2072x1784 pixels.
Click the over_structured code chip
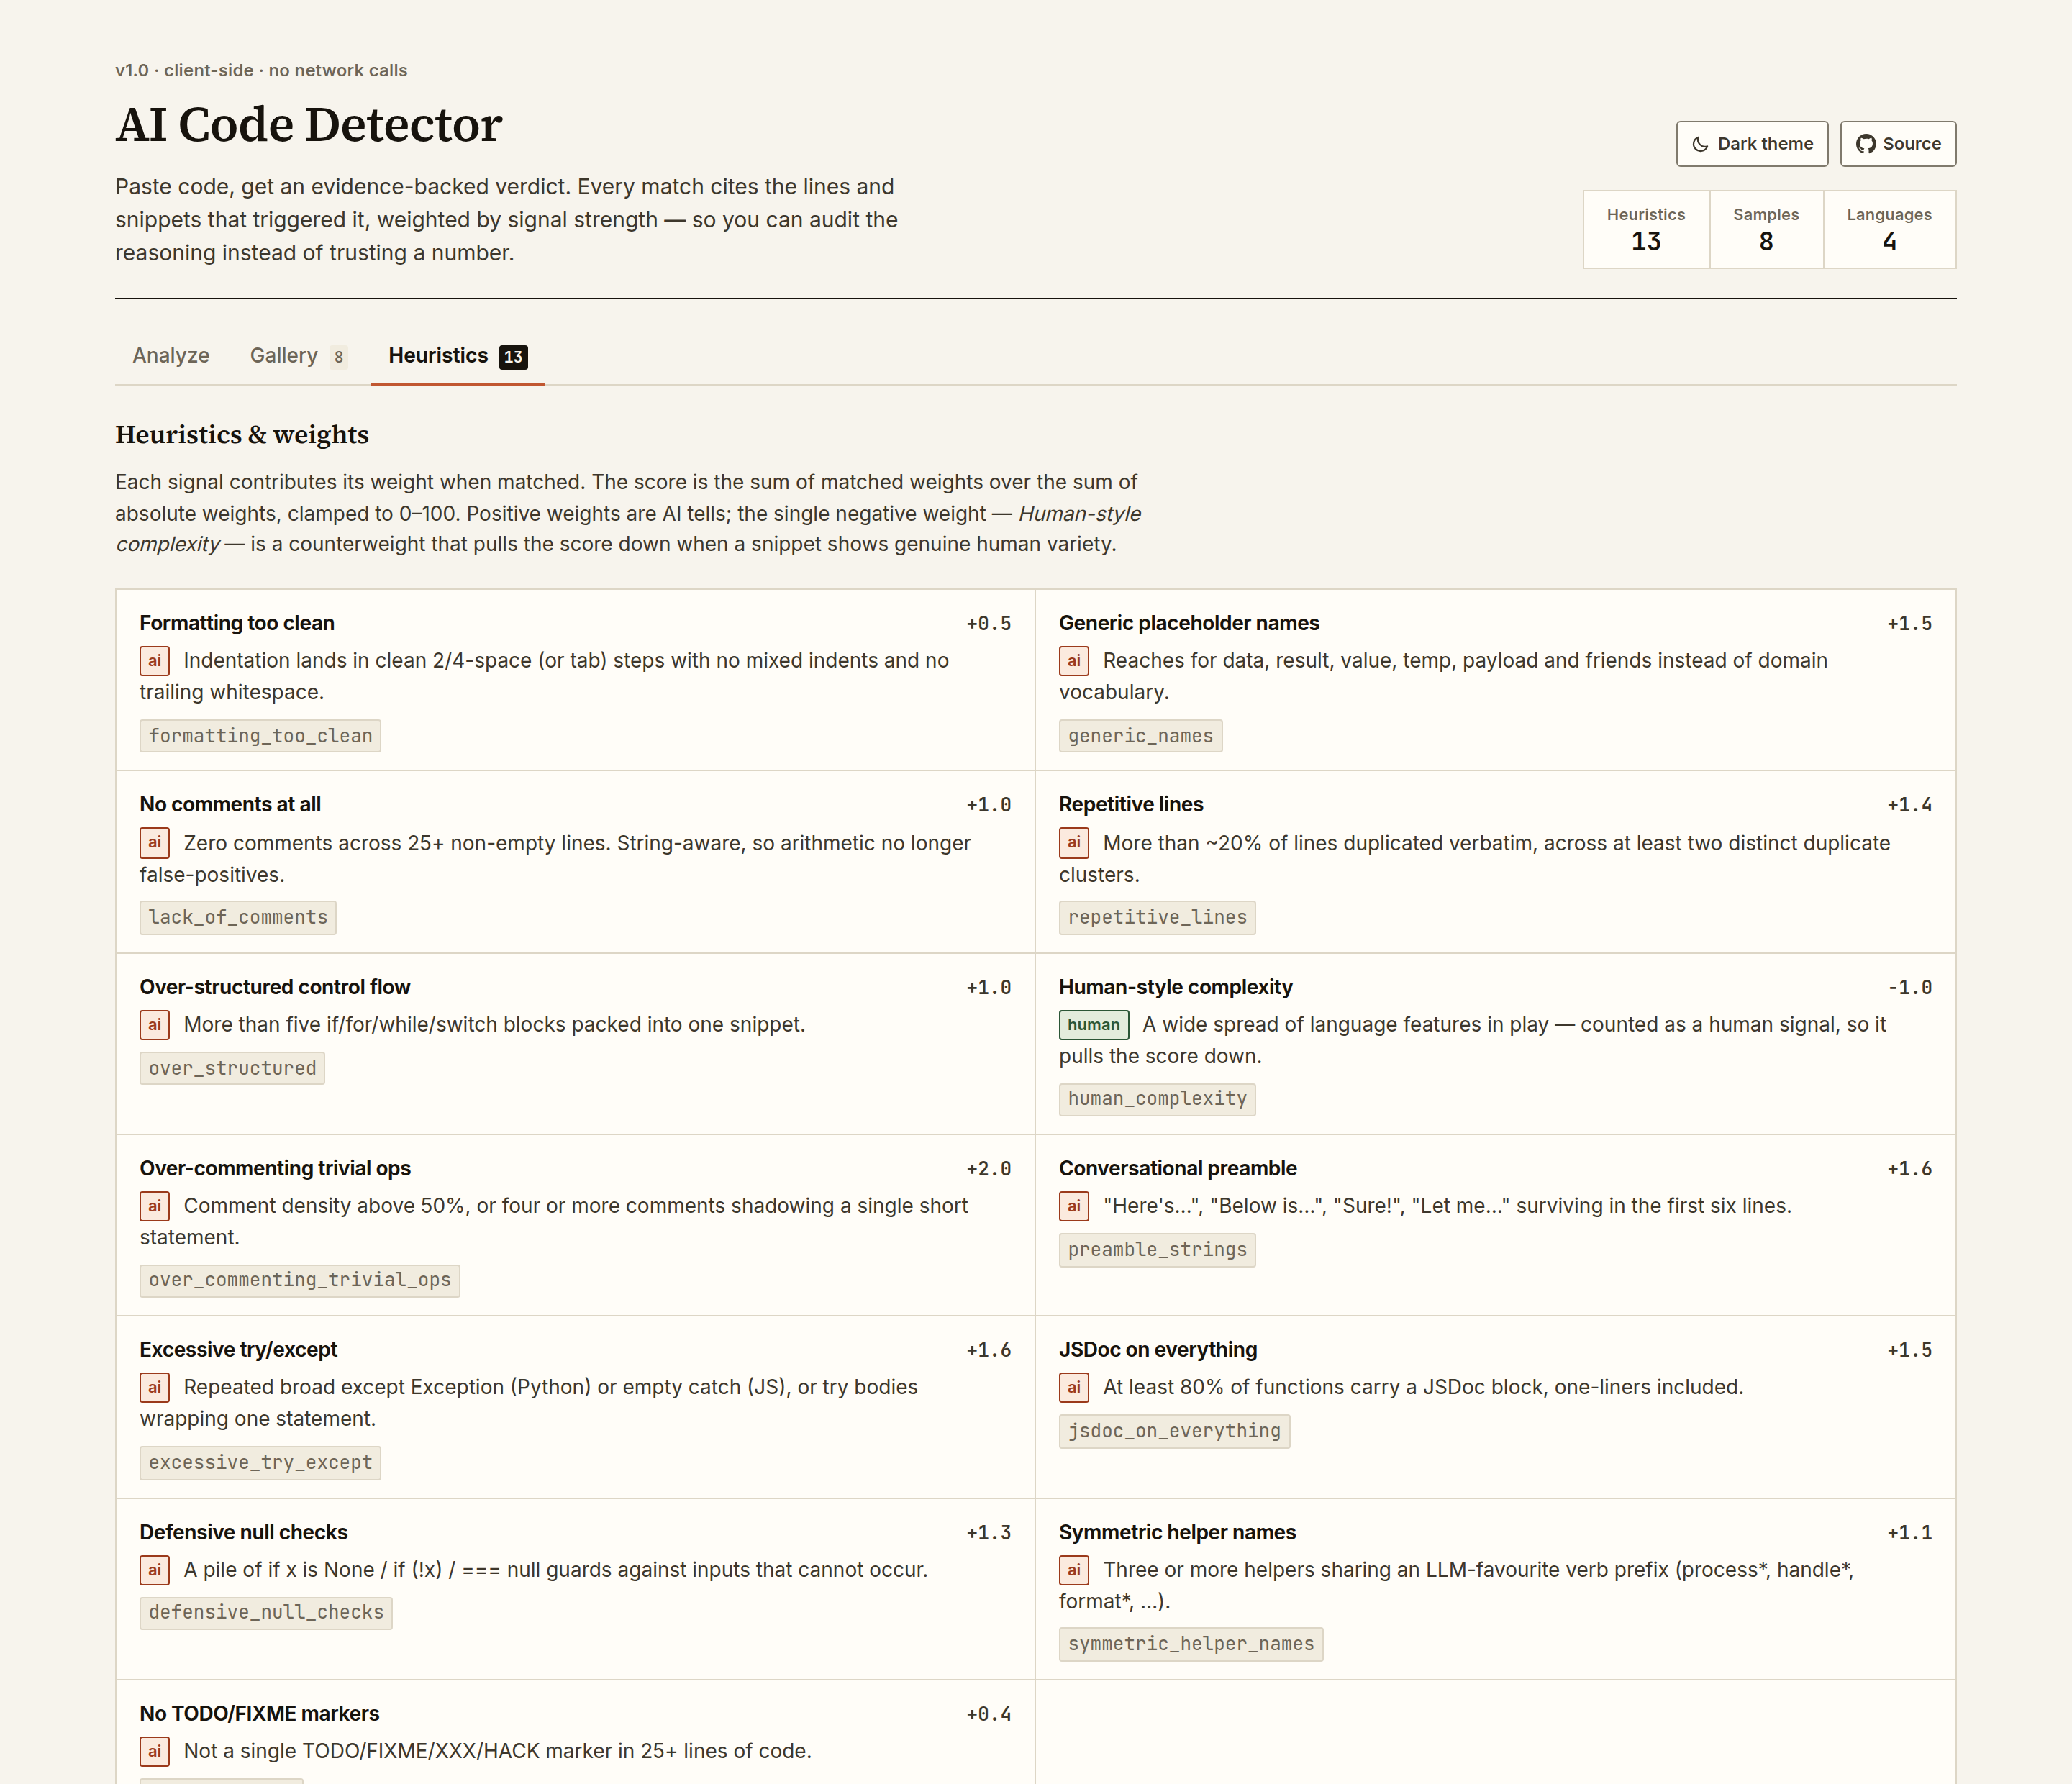[232, 1068]
